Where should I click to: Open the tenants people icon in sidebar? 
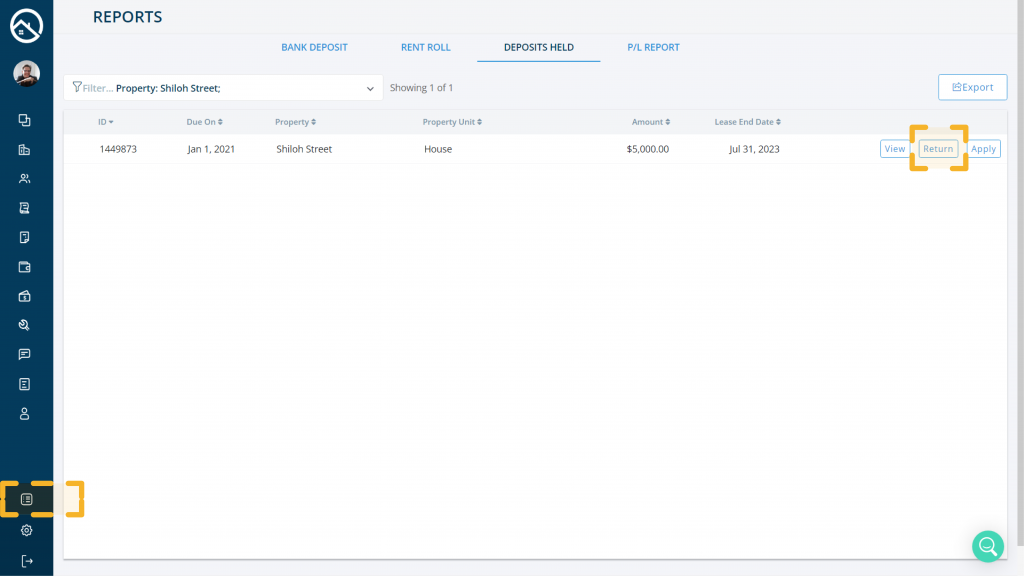[25, 179]
